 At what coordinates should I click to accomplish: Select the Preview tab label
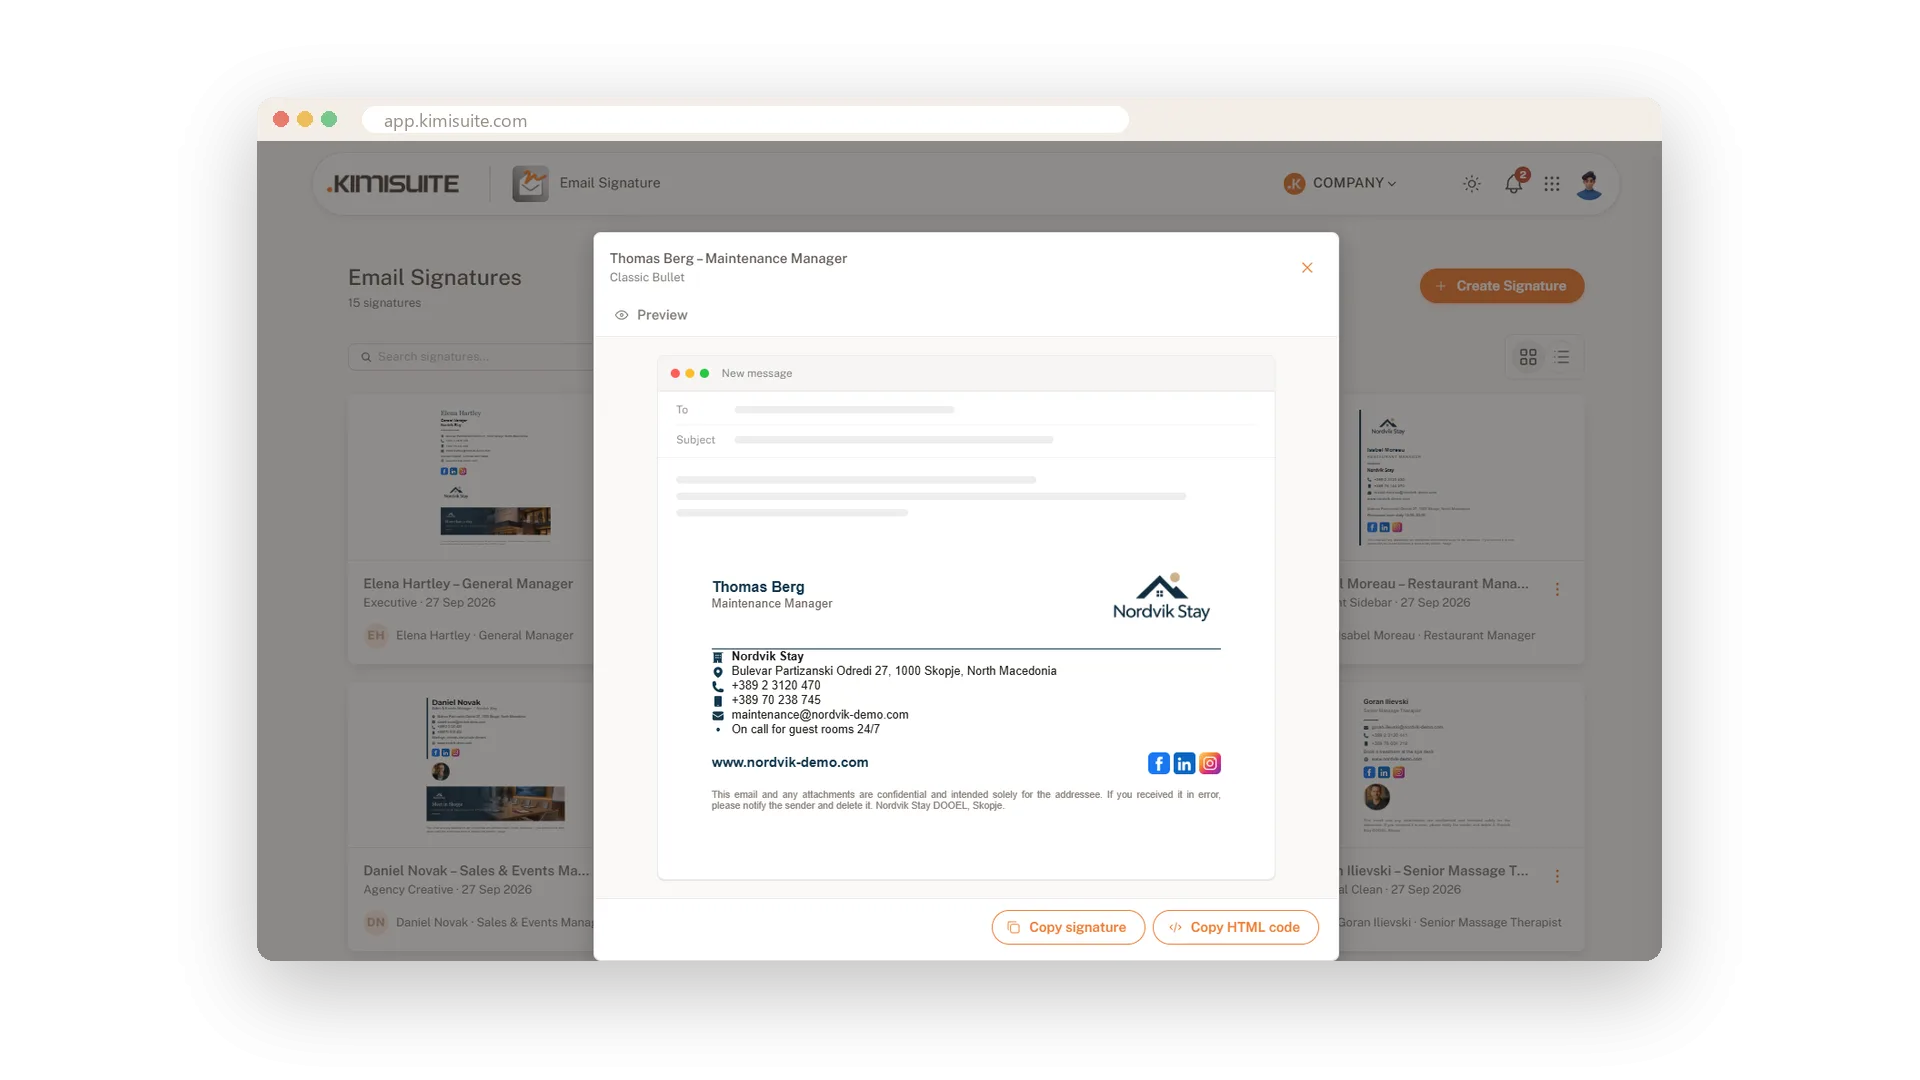click(x=662, y=315)
